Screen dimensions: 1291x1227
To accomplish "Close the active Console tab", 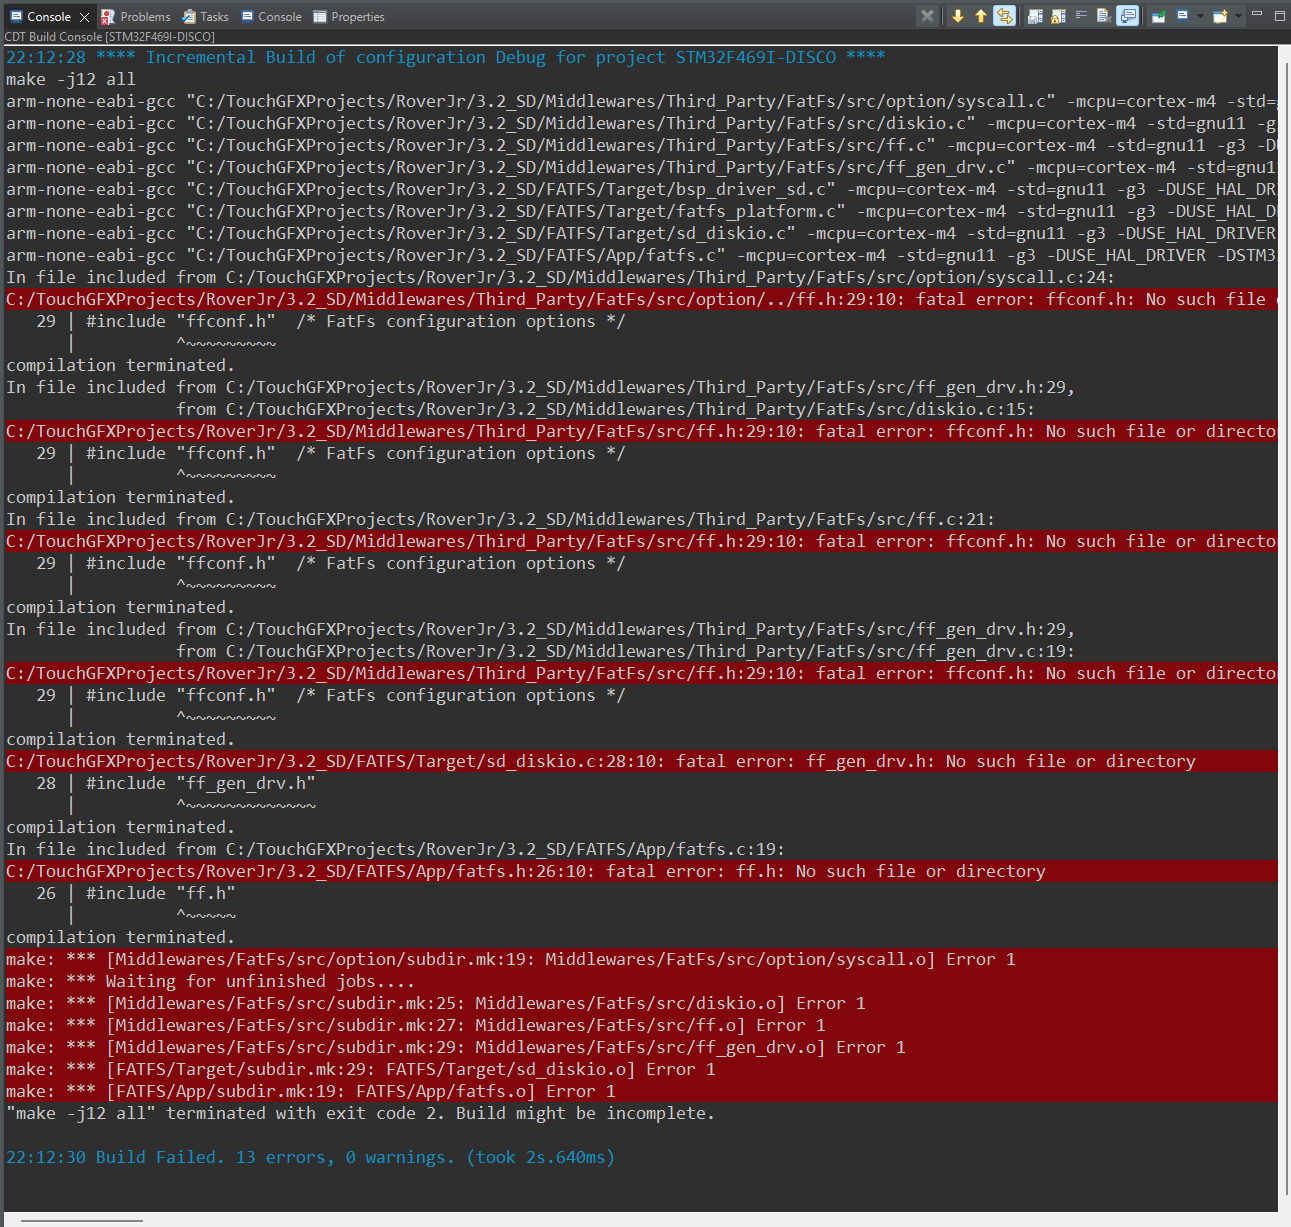I will pos(85,17).
